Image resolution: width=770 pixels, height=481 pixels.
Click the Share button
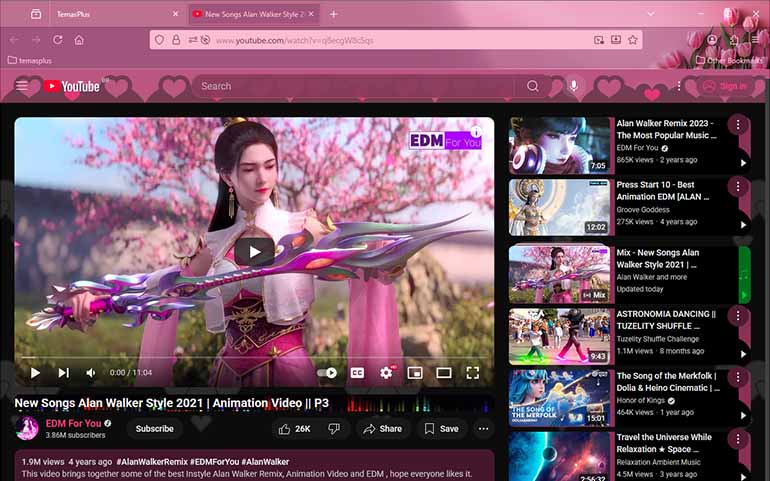point(382,429)
